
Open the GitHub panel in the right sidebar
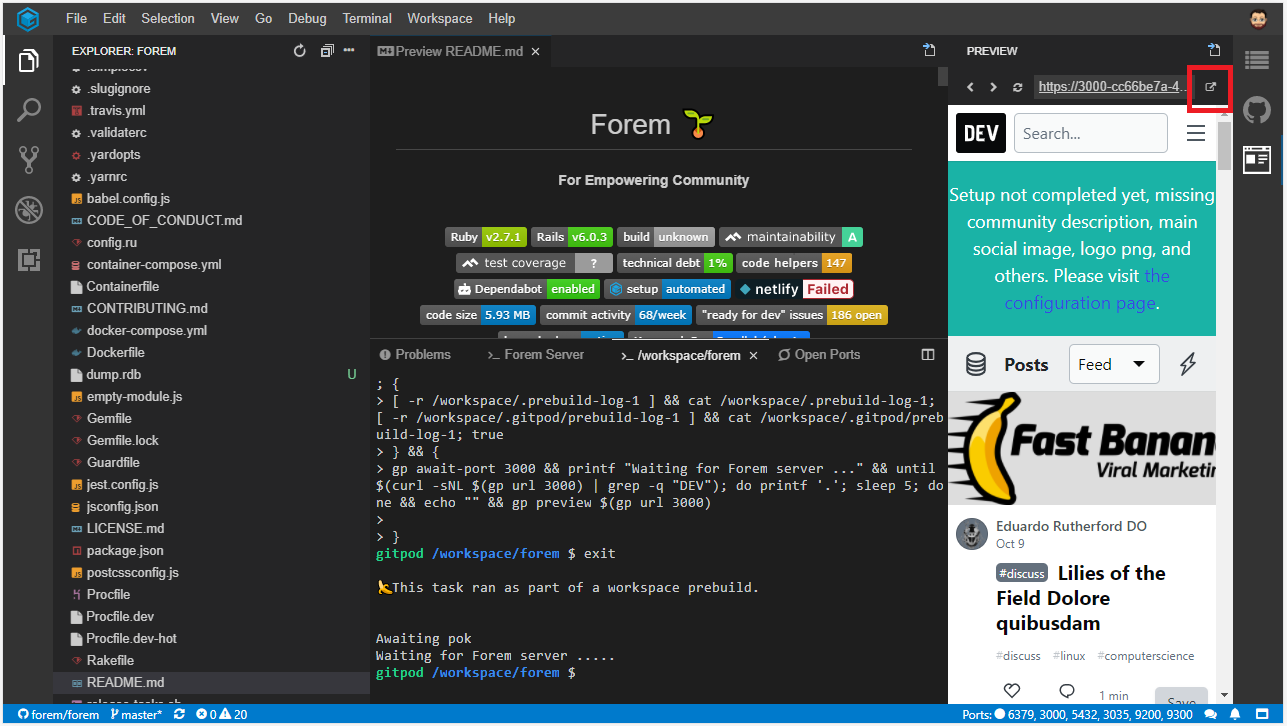(1258, 109)
